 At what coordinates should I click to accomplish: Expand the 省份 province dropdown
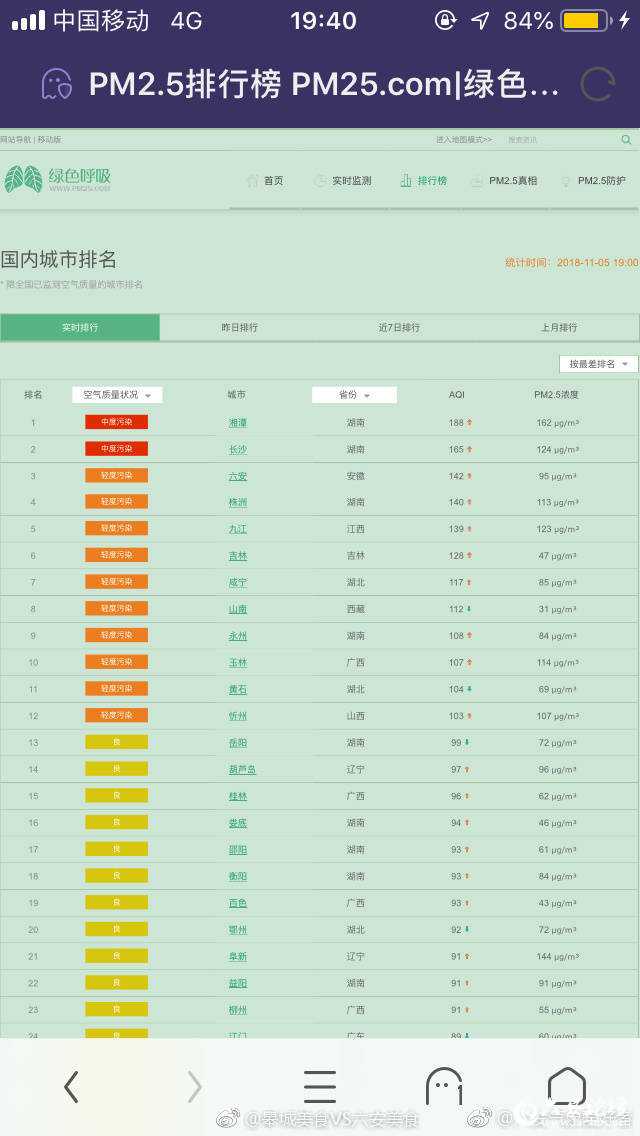click(354, 395)
